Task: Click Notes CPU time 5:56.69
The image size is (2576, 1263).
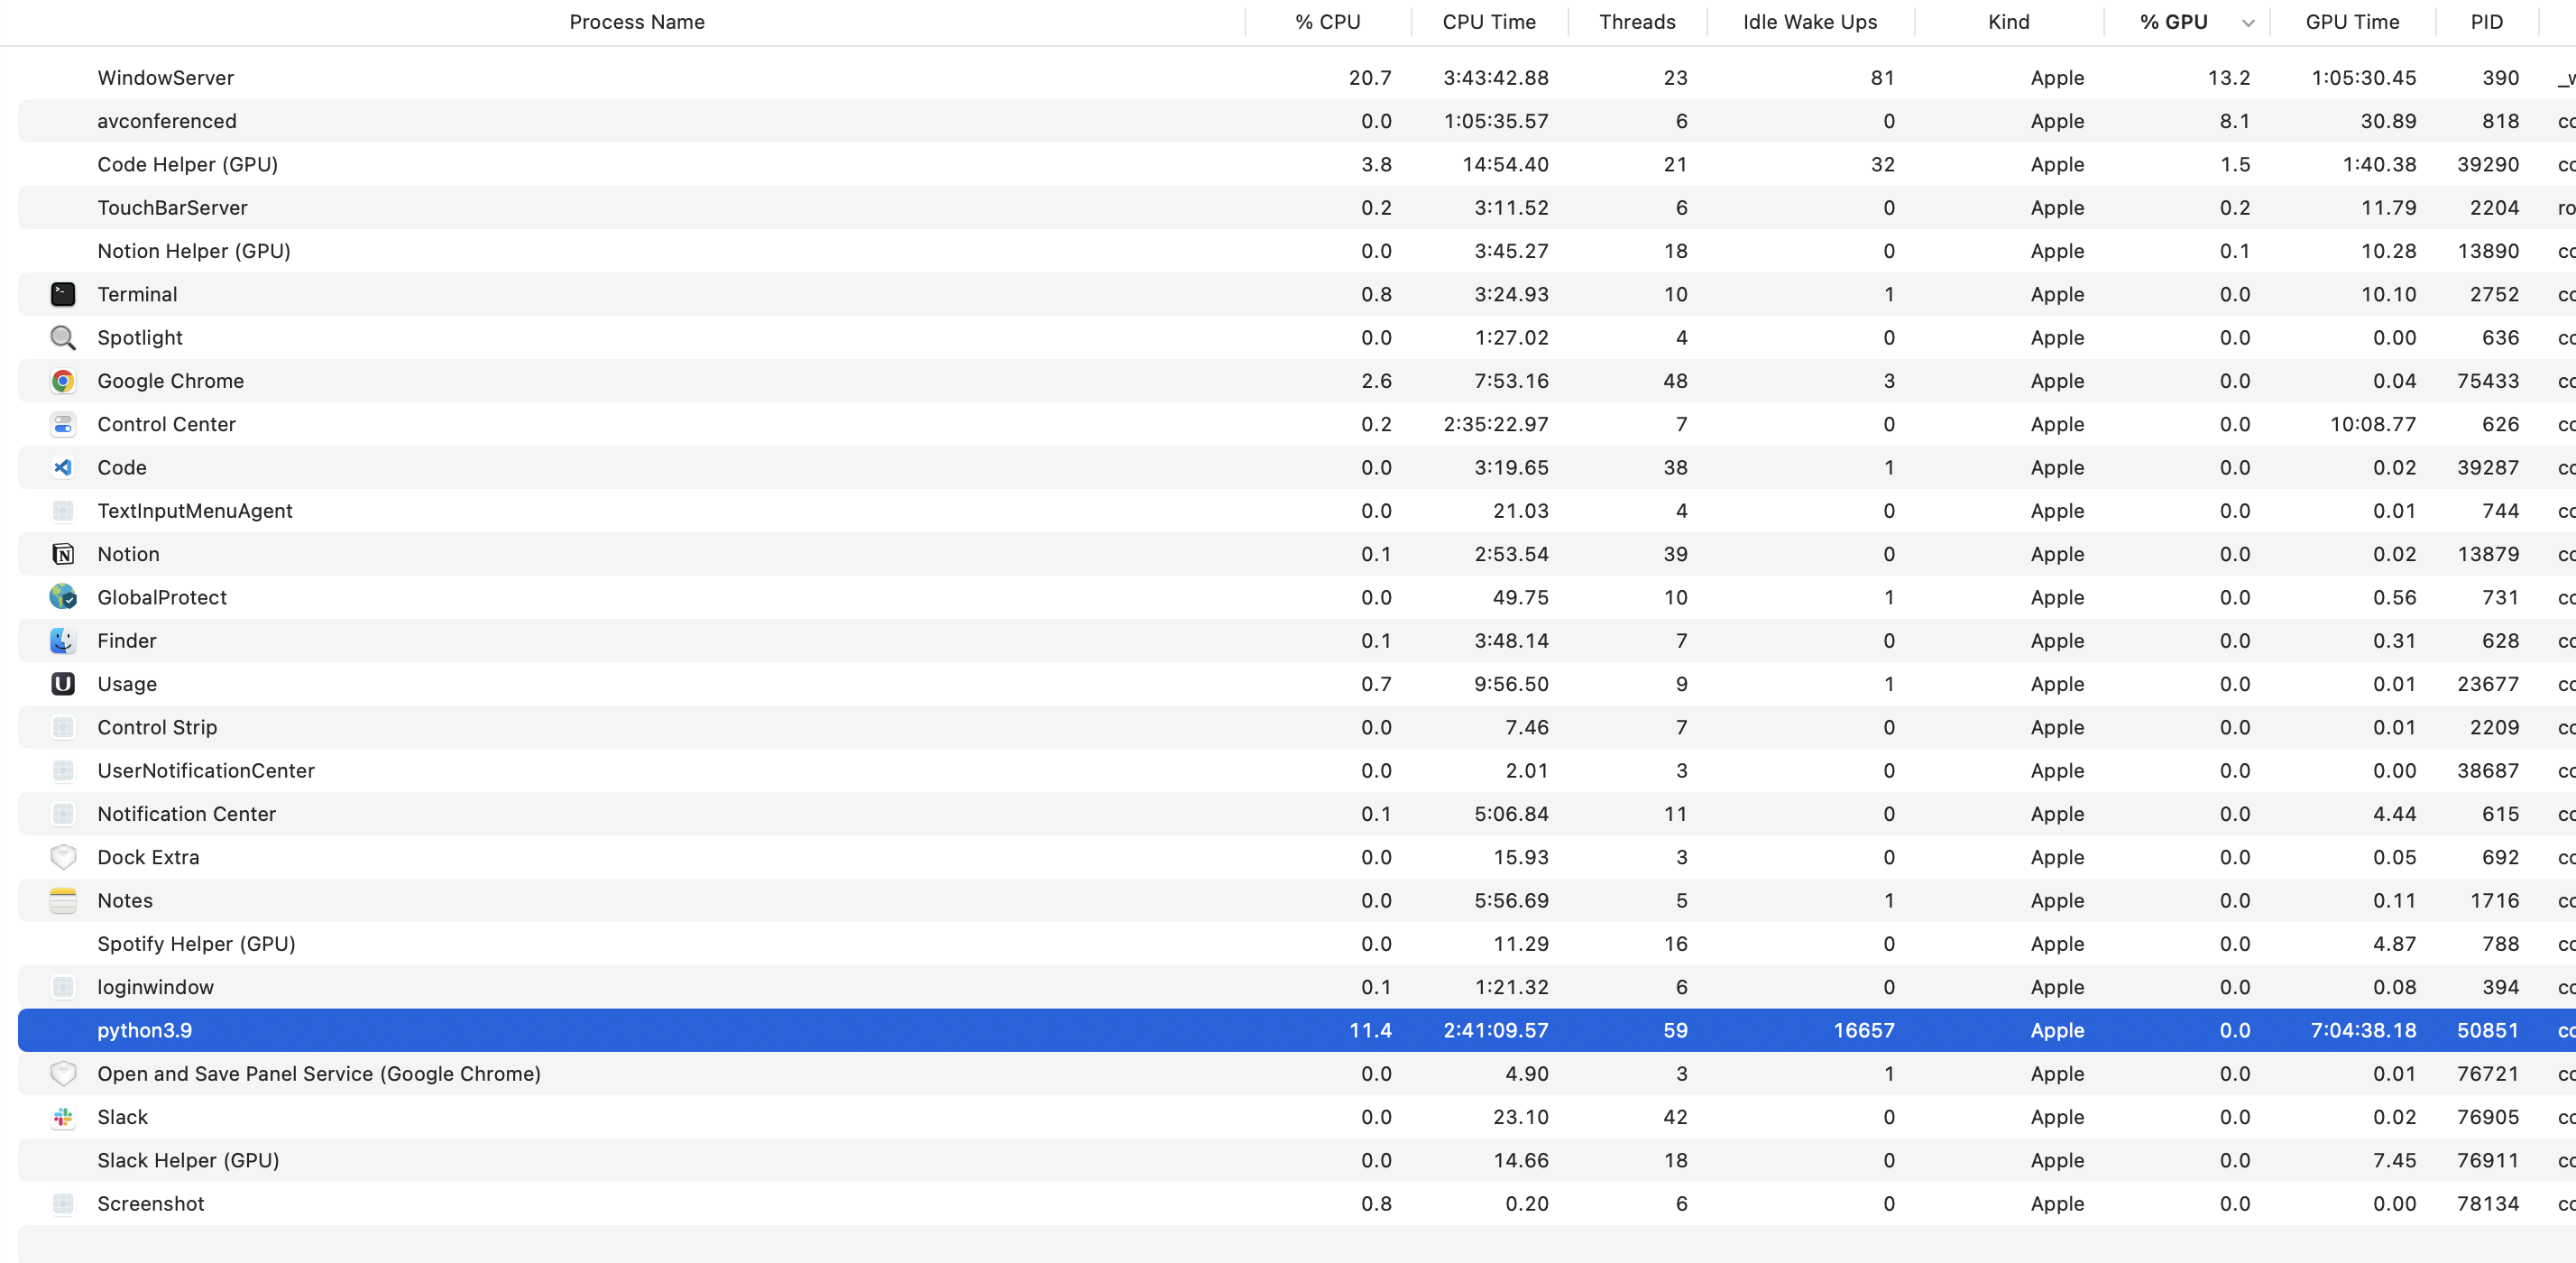Action: point(1511,900)
